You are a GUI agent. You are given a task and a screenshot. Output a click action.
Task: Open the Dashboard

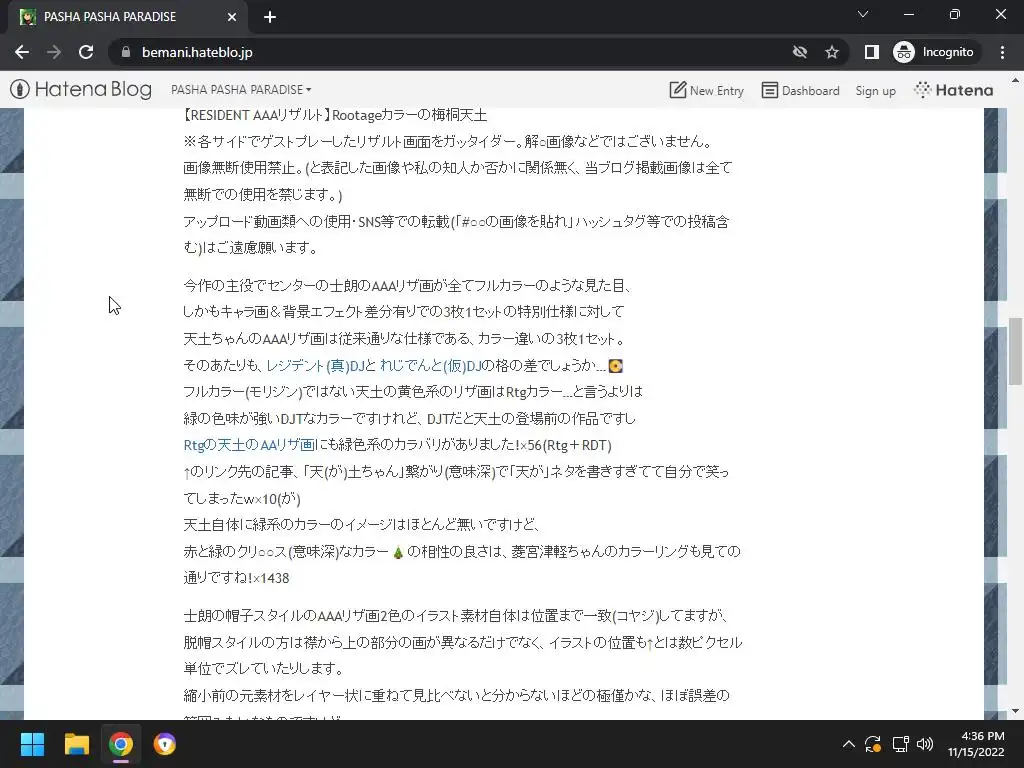click(x=801, y=90)
